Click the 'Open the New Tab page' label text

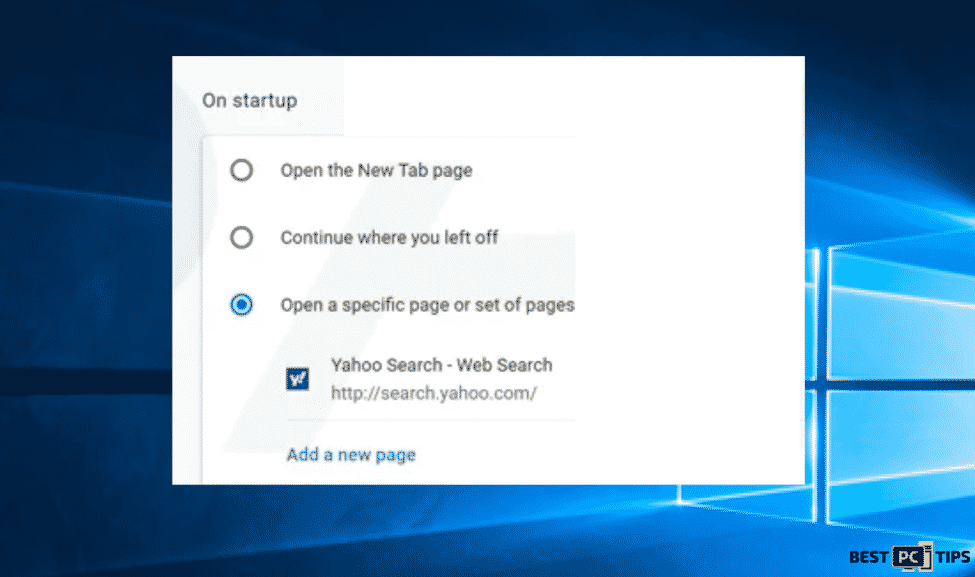(376, 170)
